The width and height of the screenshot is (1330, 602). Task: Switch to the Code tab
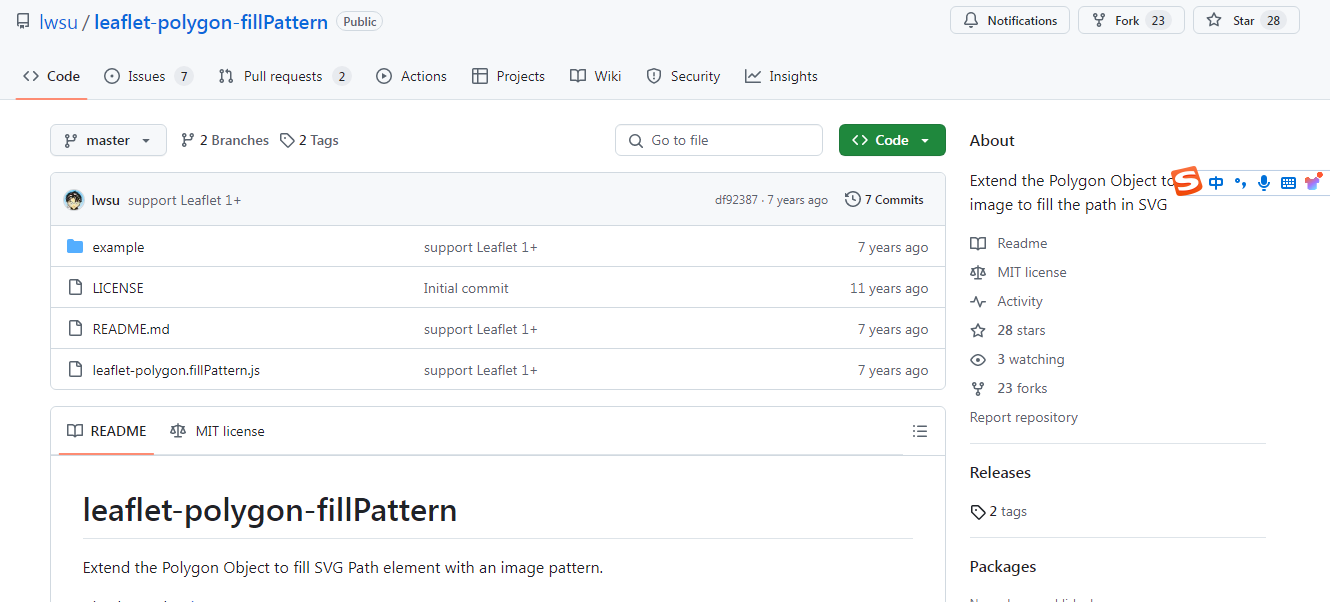(x=51, y=76)
